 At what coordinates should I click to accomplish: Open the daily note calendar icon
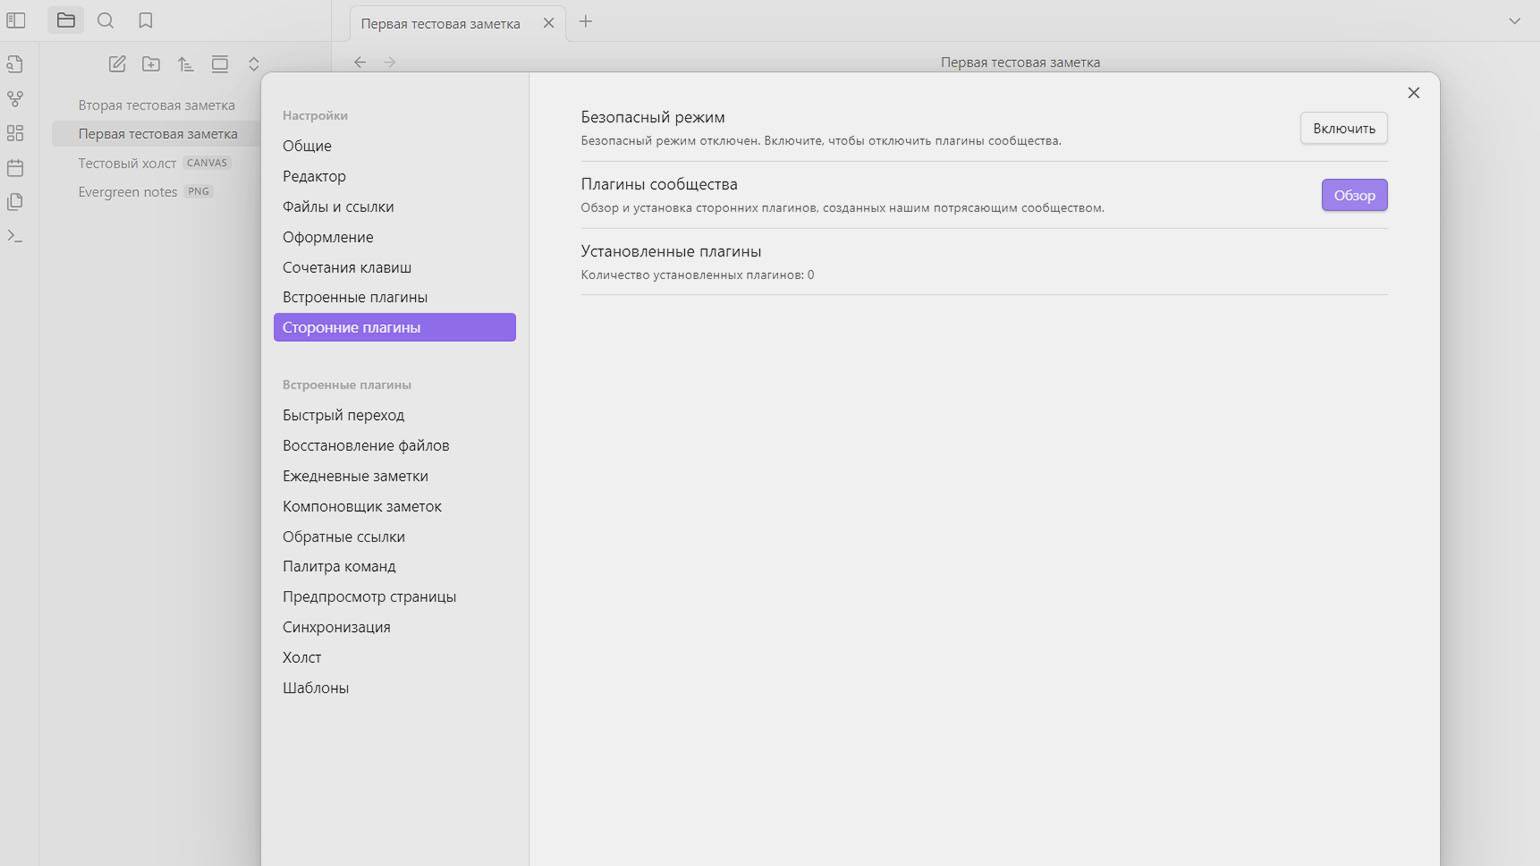[x=15, y=167]
